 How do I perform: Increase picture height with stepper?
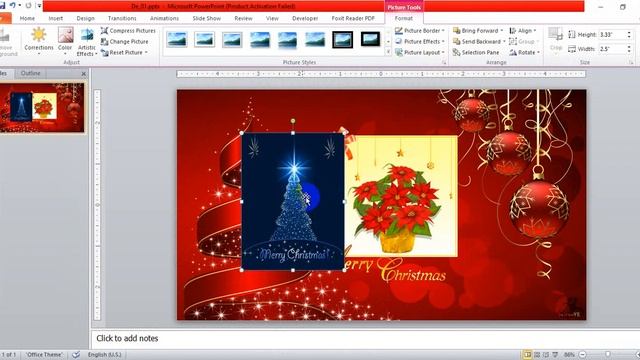629,33
